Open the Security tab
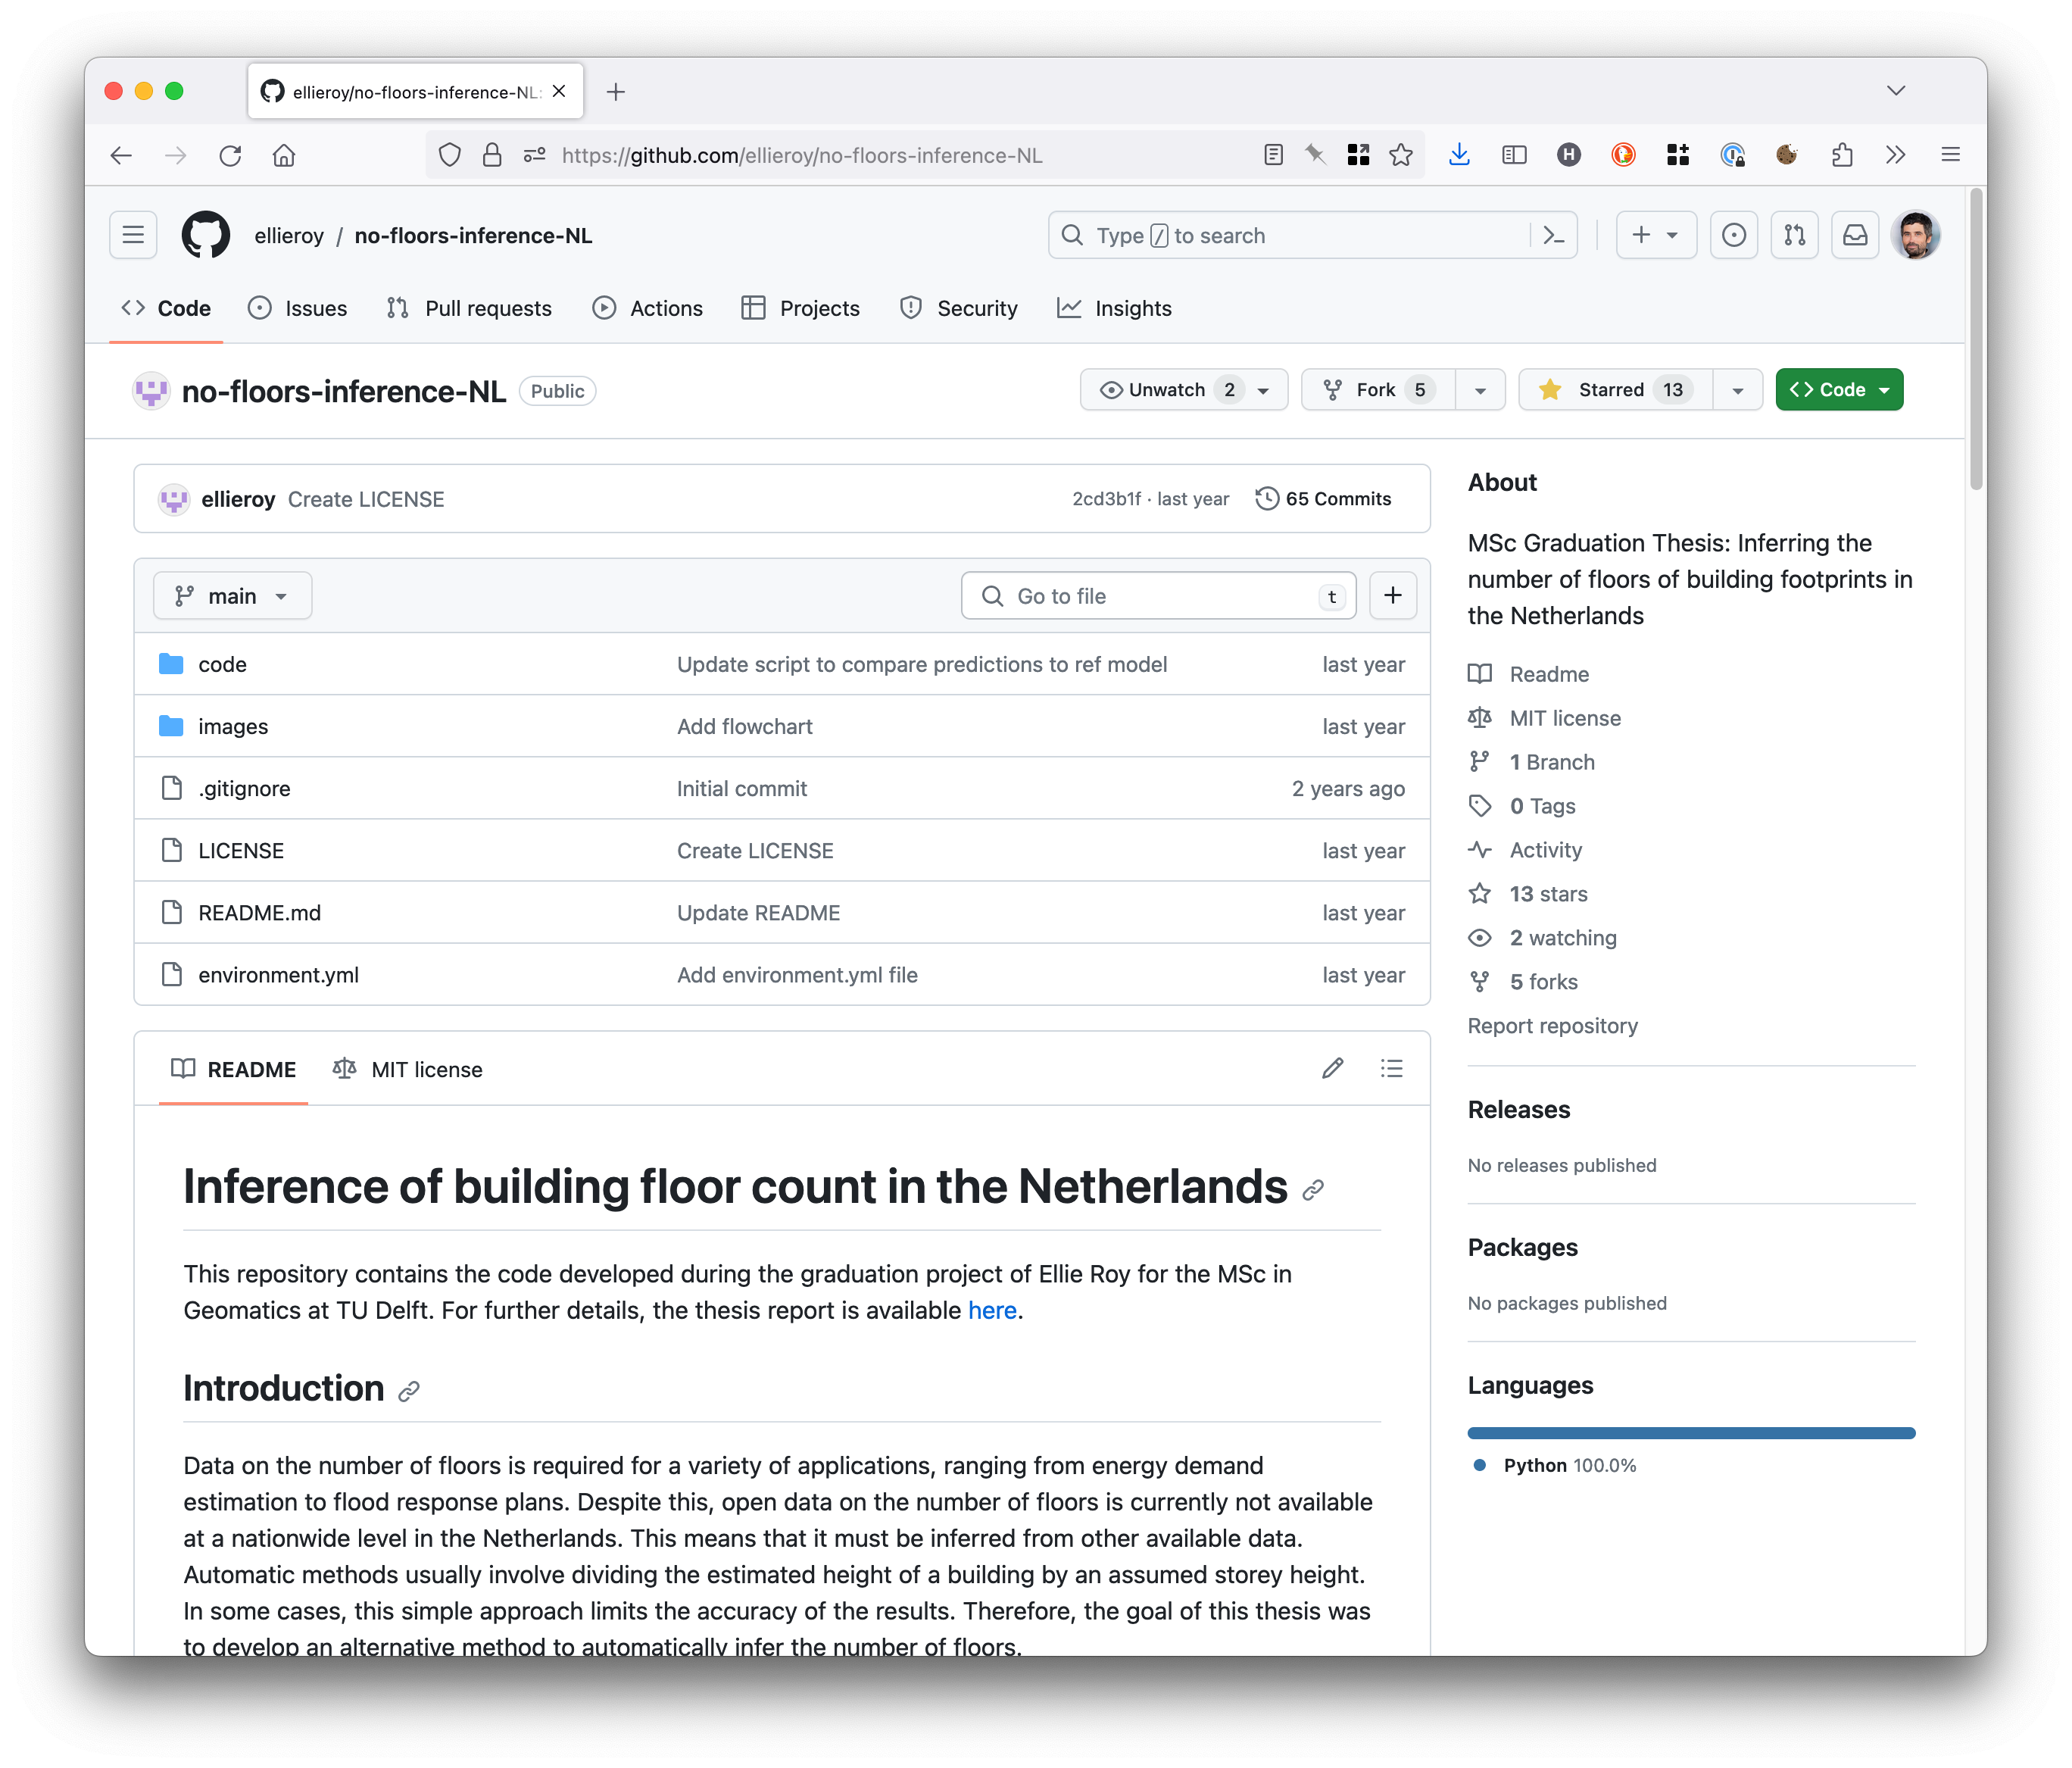Image resolution: width=2072 pixels, height=1768 pixels. (x=959, y=308)
